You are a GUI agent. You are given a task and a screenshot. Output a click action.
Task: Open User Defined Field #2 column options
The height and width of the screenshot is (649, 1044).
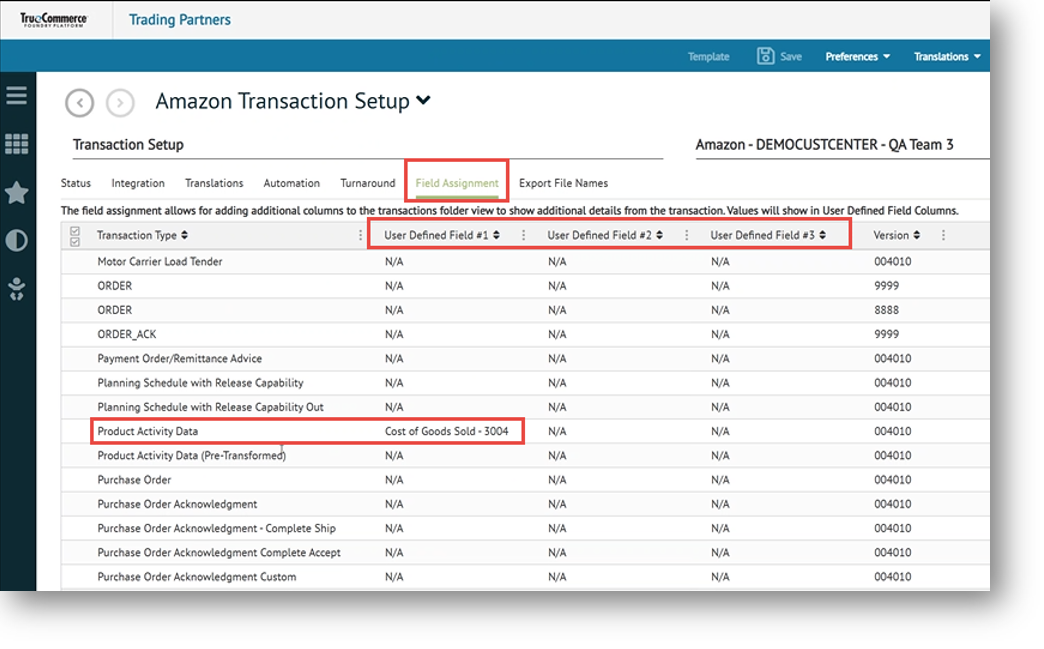686,235
